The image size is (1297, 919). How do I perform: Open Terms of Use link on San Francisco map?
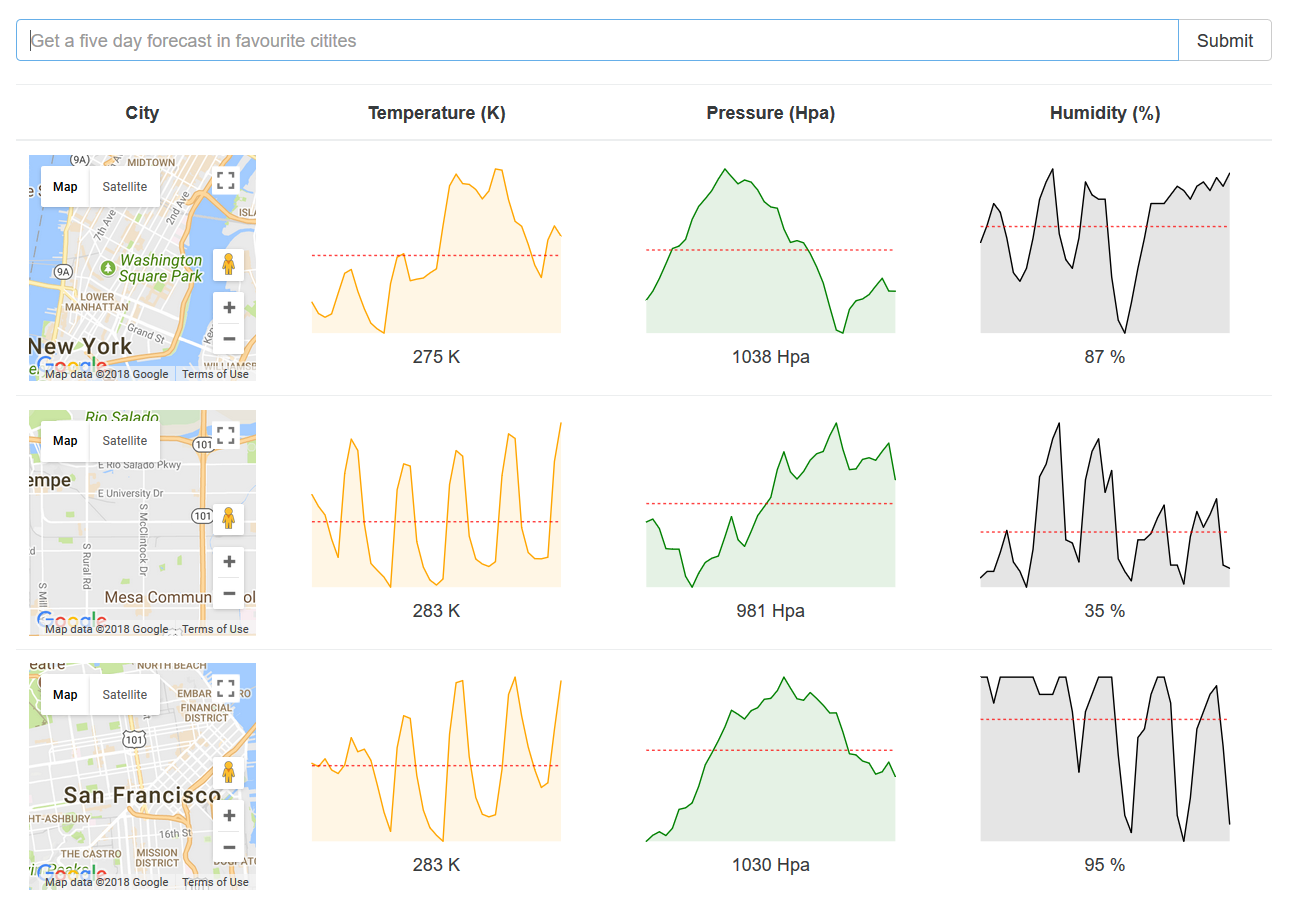pyautogui.click(x=215, y=882)
